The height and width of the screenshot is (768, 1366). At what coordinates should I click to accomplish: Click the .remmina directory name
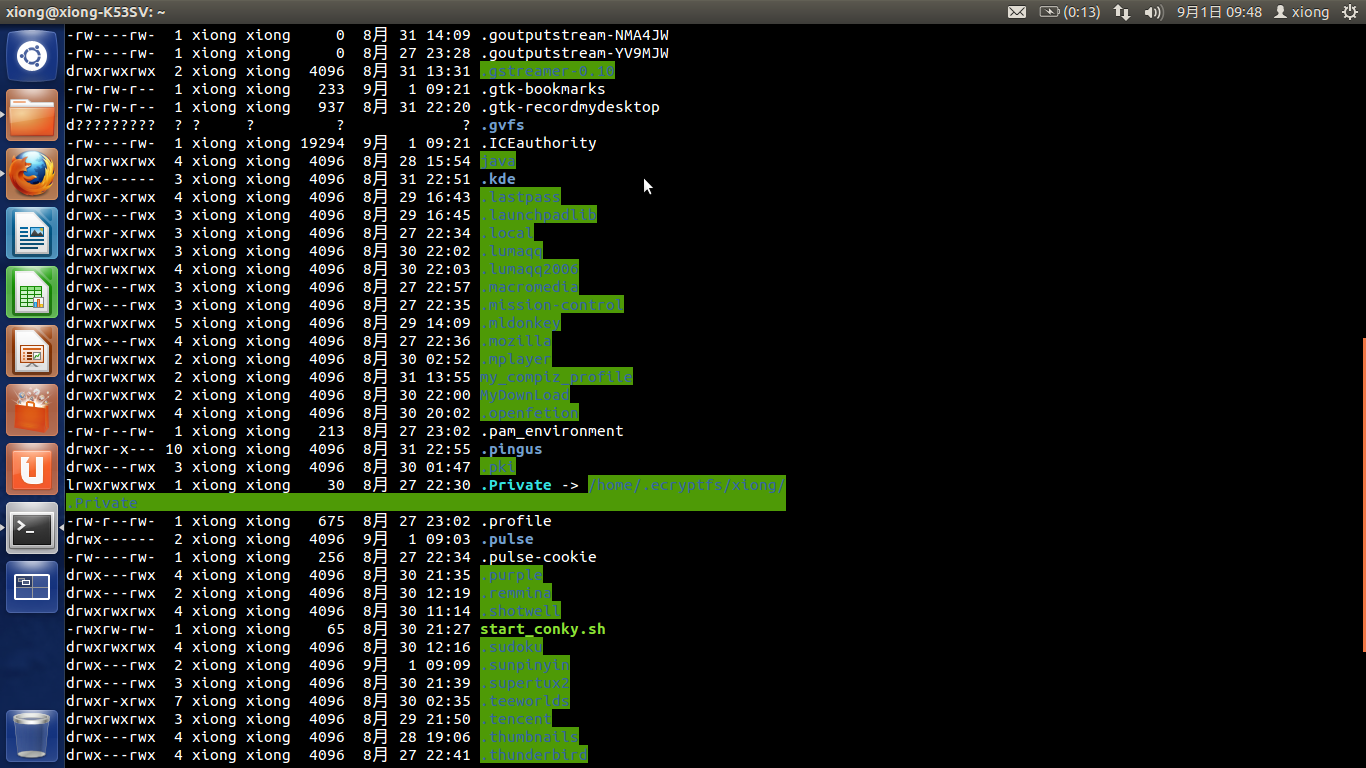click(516, 593)
